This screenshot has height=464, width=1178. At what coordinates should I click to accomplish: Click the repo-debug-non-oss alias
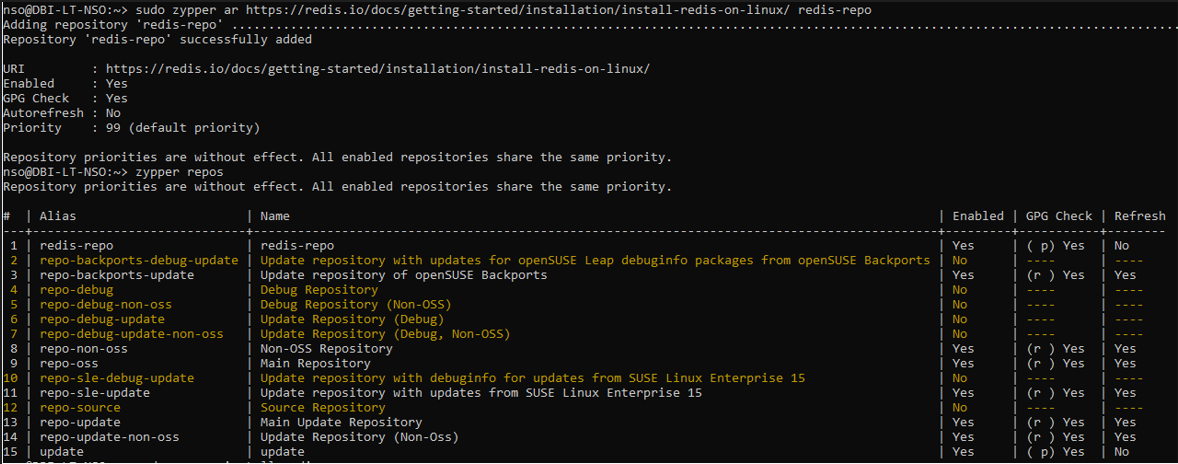click(105, 304)
